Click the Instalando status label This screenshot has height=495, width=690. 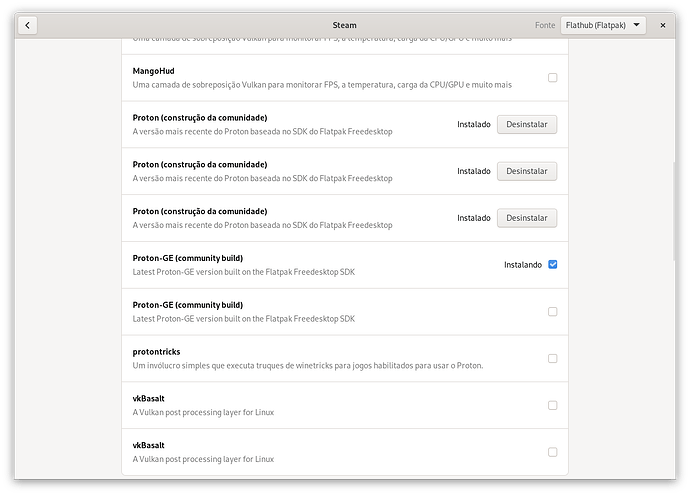coord(523,265)
